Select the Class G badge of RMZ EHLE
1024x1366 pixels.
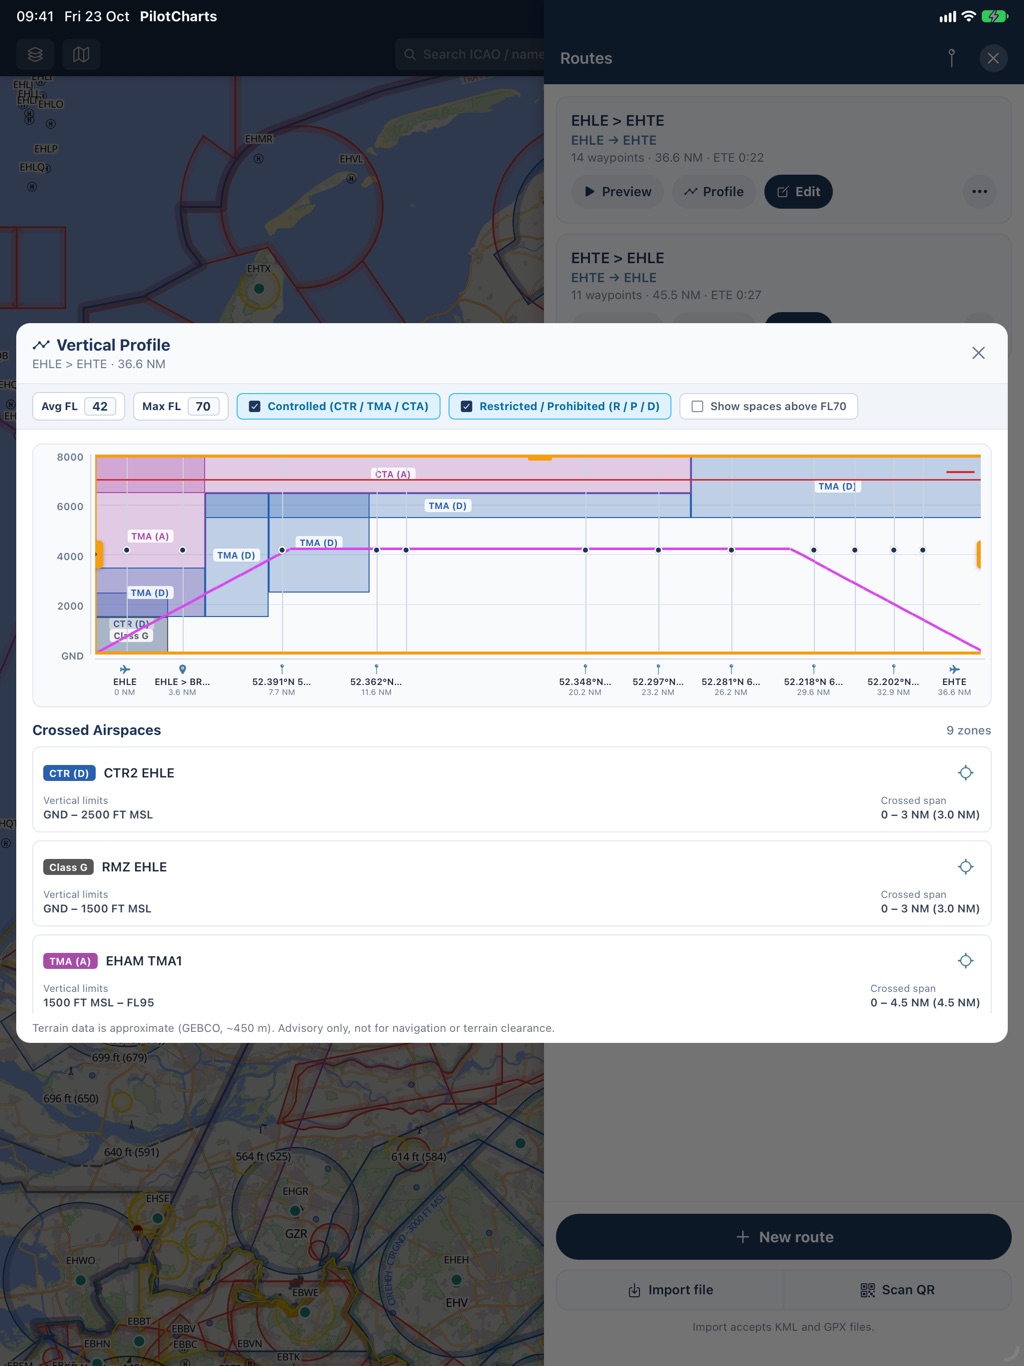click(68, 867)
